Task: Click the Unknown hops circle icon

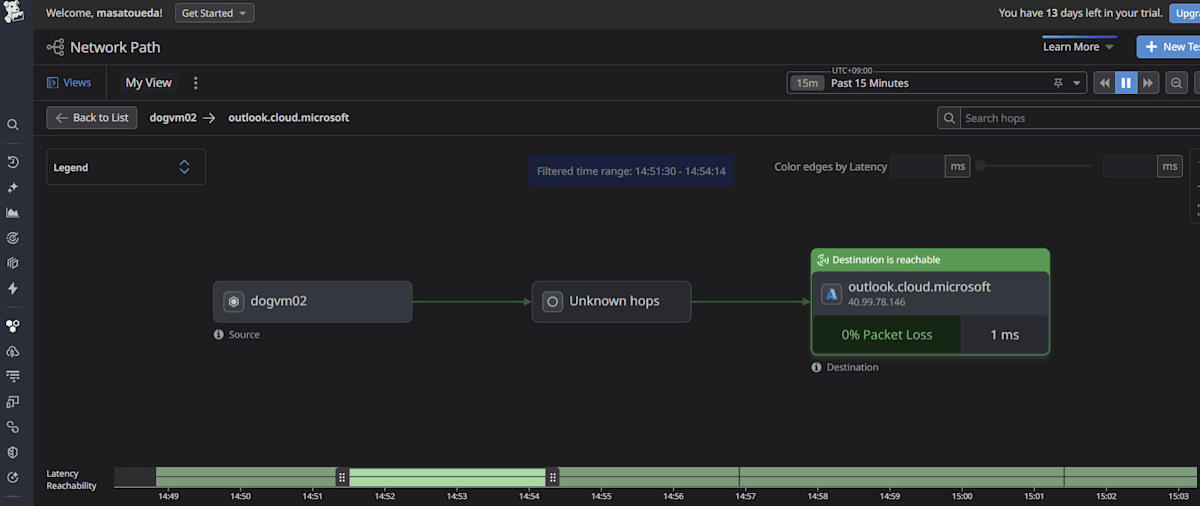Action: click(x=552, y=301)
